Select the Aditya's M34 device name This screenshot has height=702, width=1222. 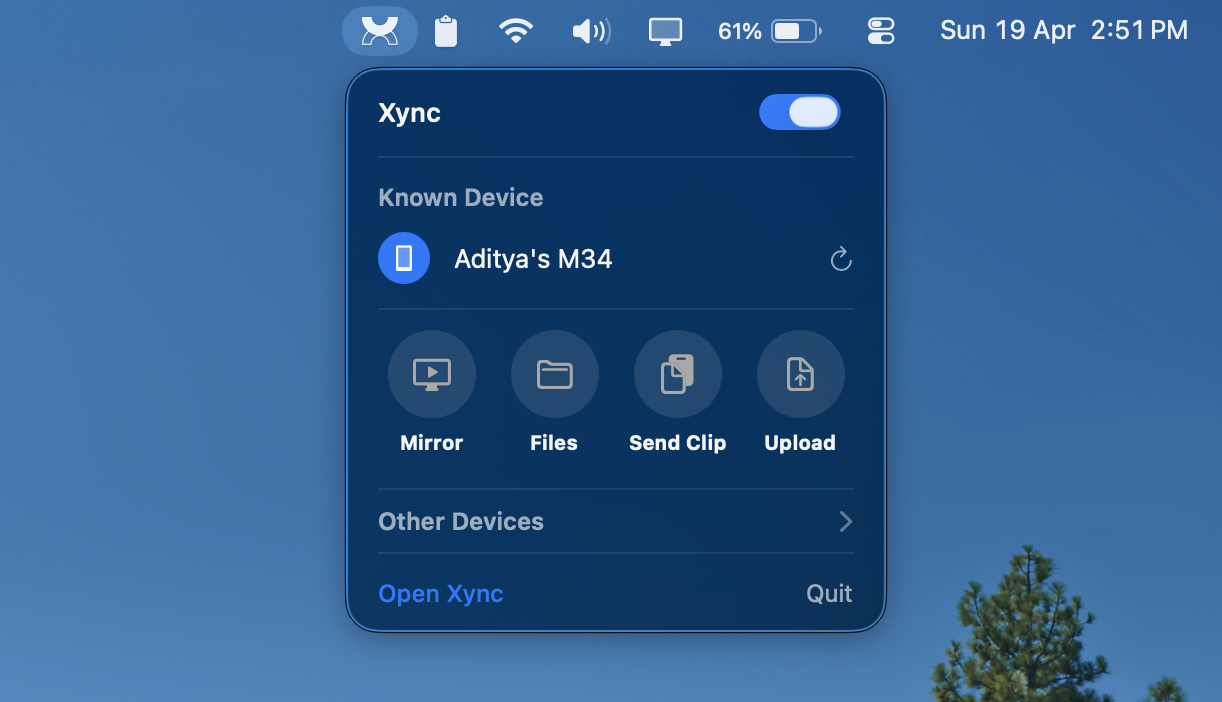[x=533, y=259]
